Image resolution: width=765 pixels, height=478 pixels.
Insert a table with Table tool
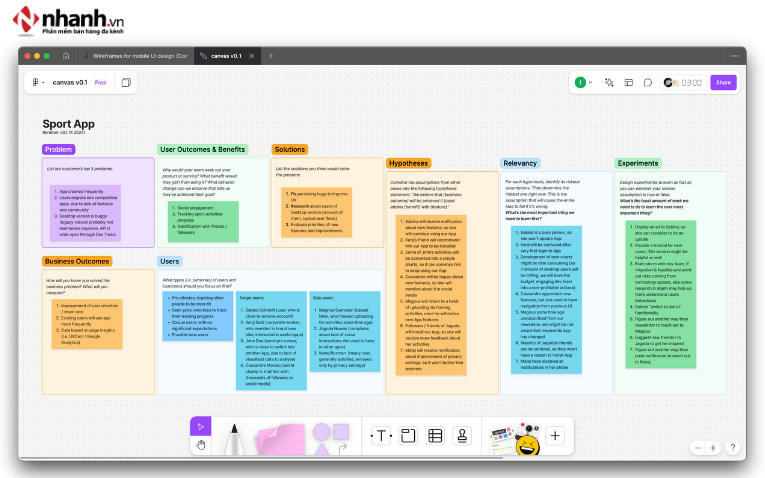tap(435, 435)
